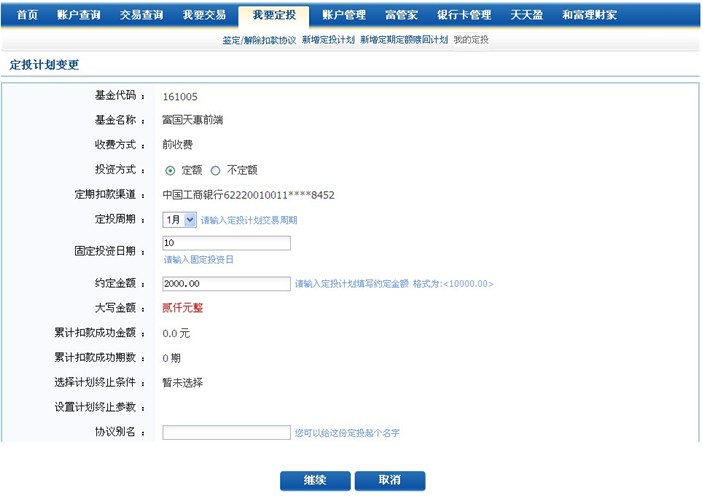
Task: Go to the 天天盈 tab
Action: (x=527, y=15)
